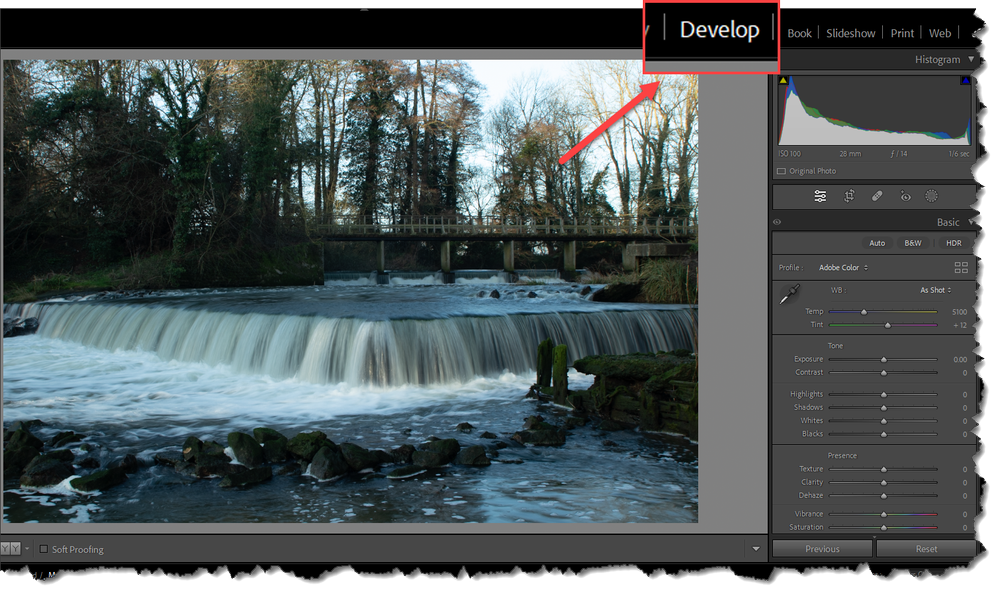Viewport: 1000px width, 594px height.
Task: Click the Dehaze slider handle
Action: (884, 496)
